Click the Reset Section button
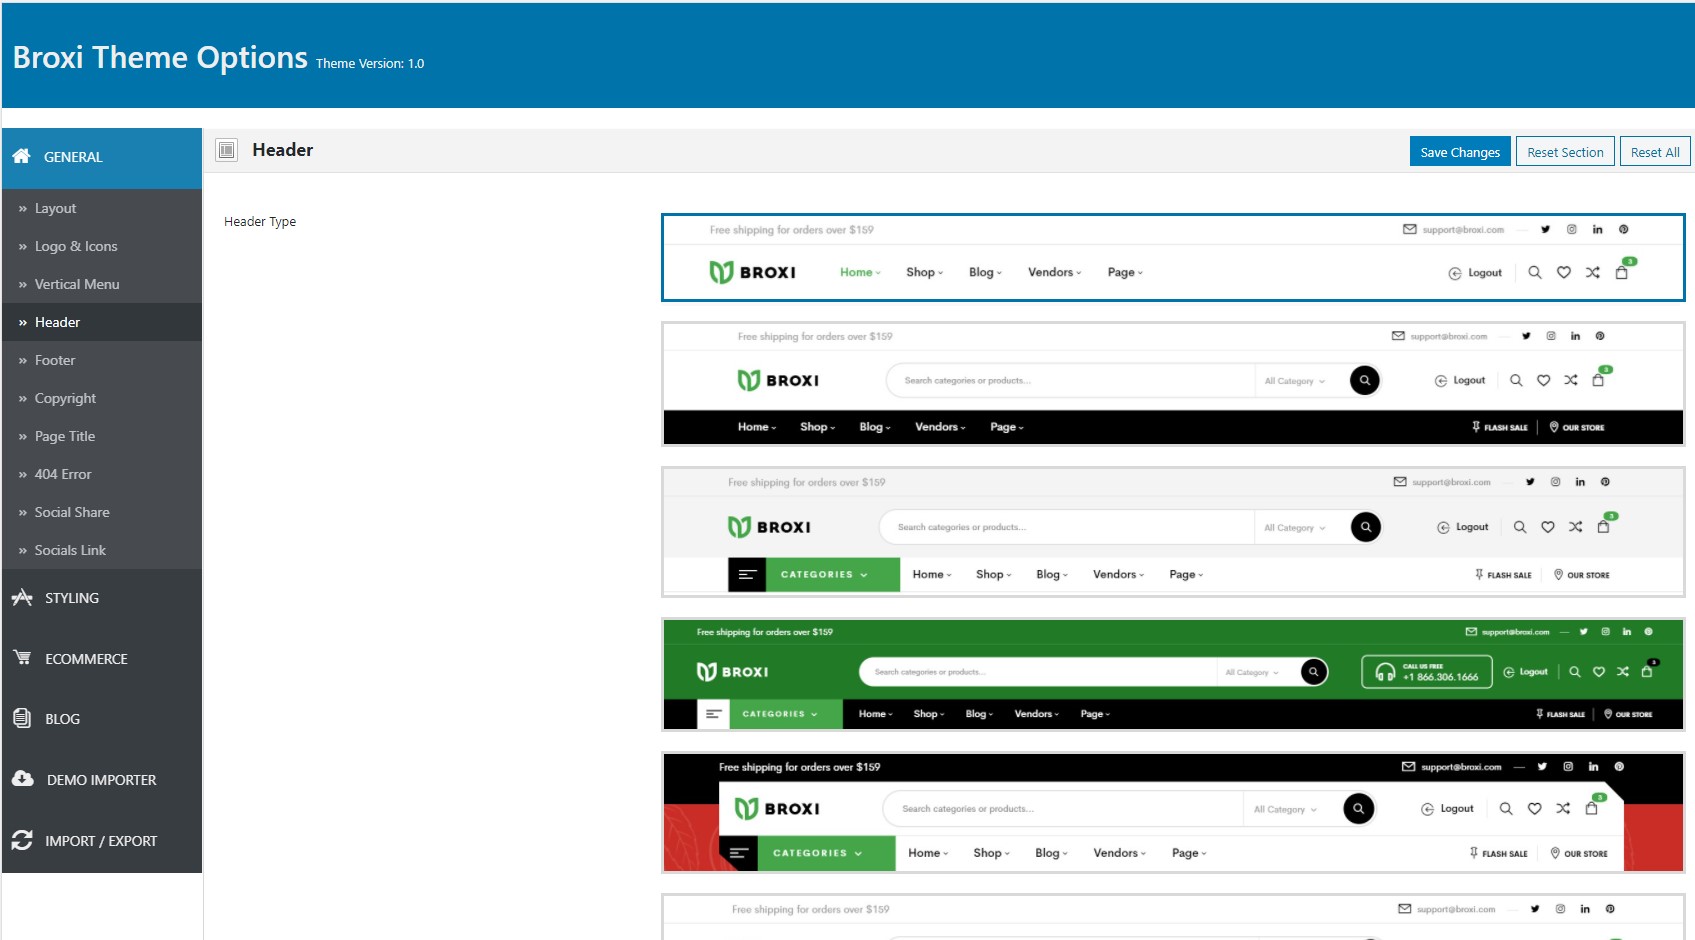The height and width of the screenshot is (940, 1695). tap(1565, 152)
